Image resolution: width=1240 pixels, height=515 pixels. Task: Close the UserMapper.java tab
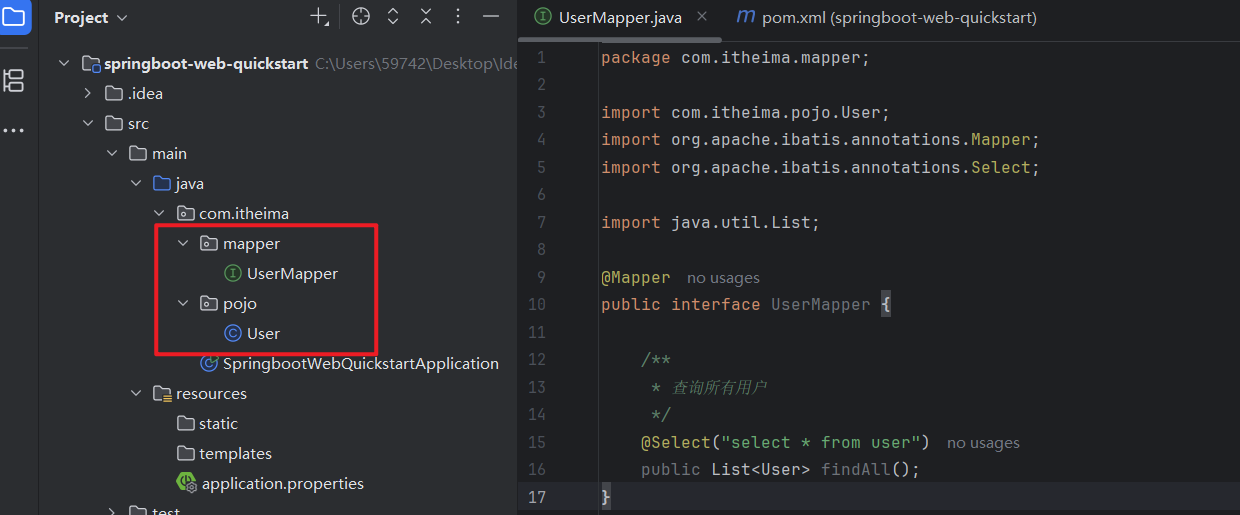pyautogui.click(x=701, y=17)
